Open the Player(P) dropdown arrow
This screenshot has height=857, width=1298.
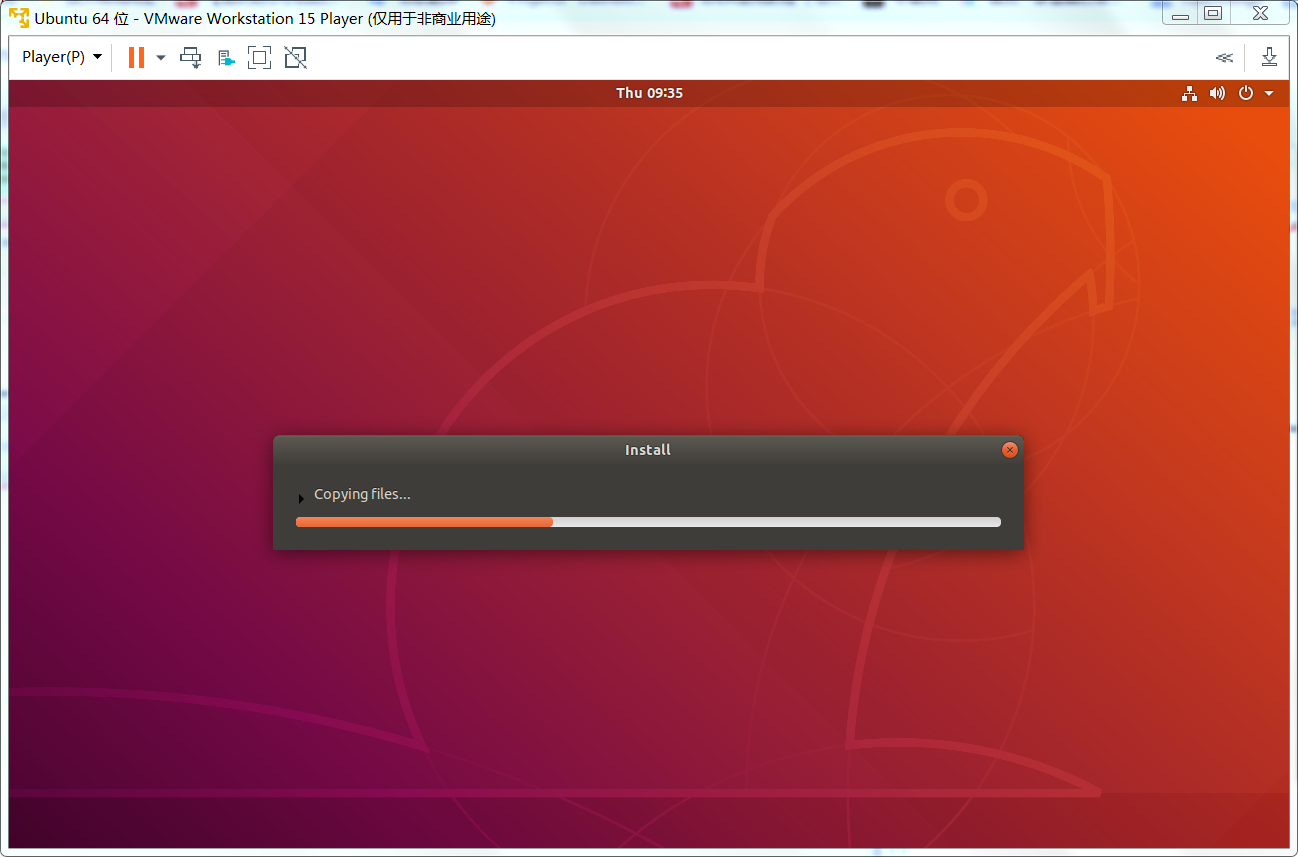click(x=95, y=57)
